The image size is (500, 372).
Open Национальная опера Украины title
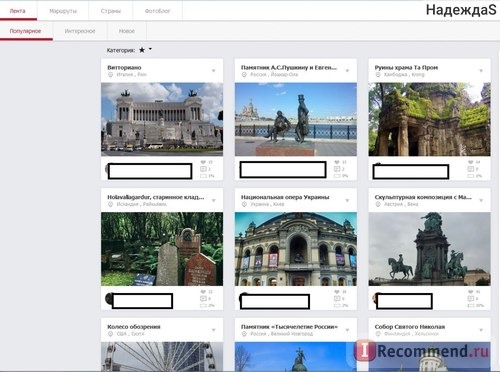point(285,197)
